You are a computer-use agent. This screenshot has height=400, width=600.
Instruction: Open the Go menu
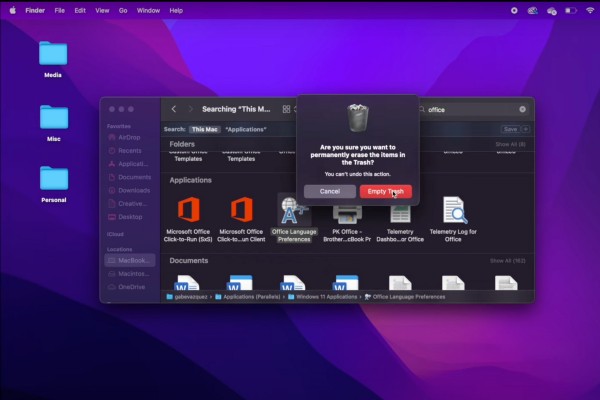click(122, 10)
